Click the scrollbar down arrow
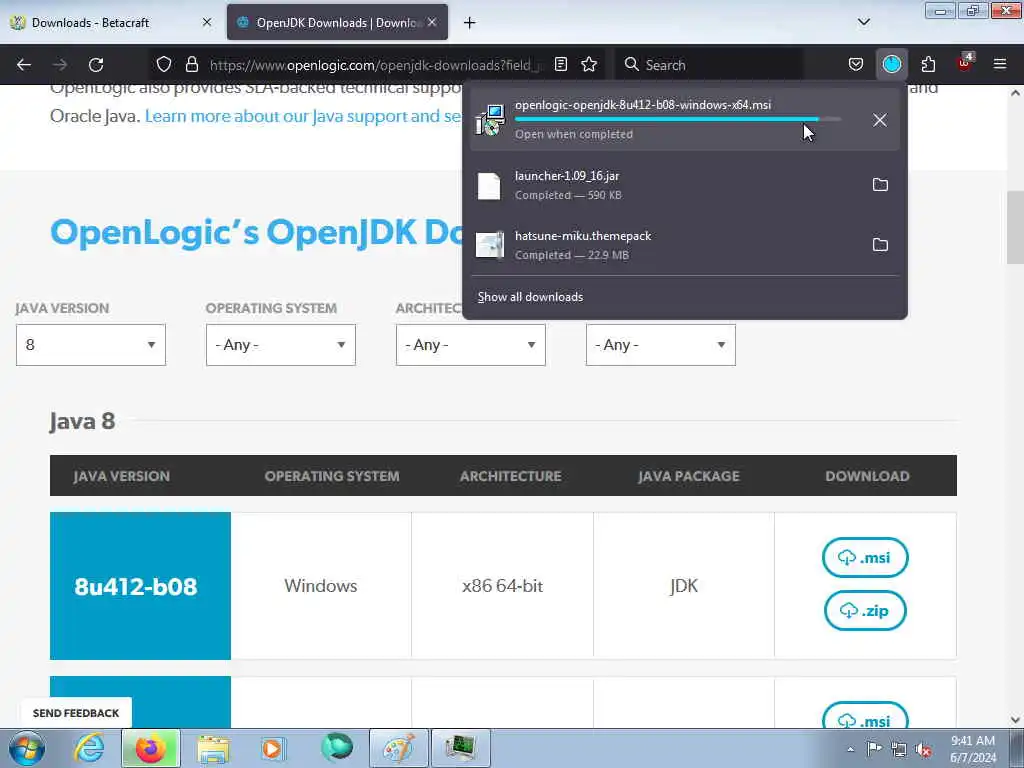 (x=1015, y=720)
